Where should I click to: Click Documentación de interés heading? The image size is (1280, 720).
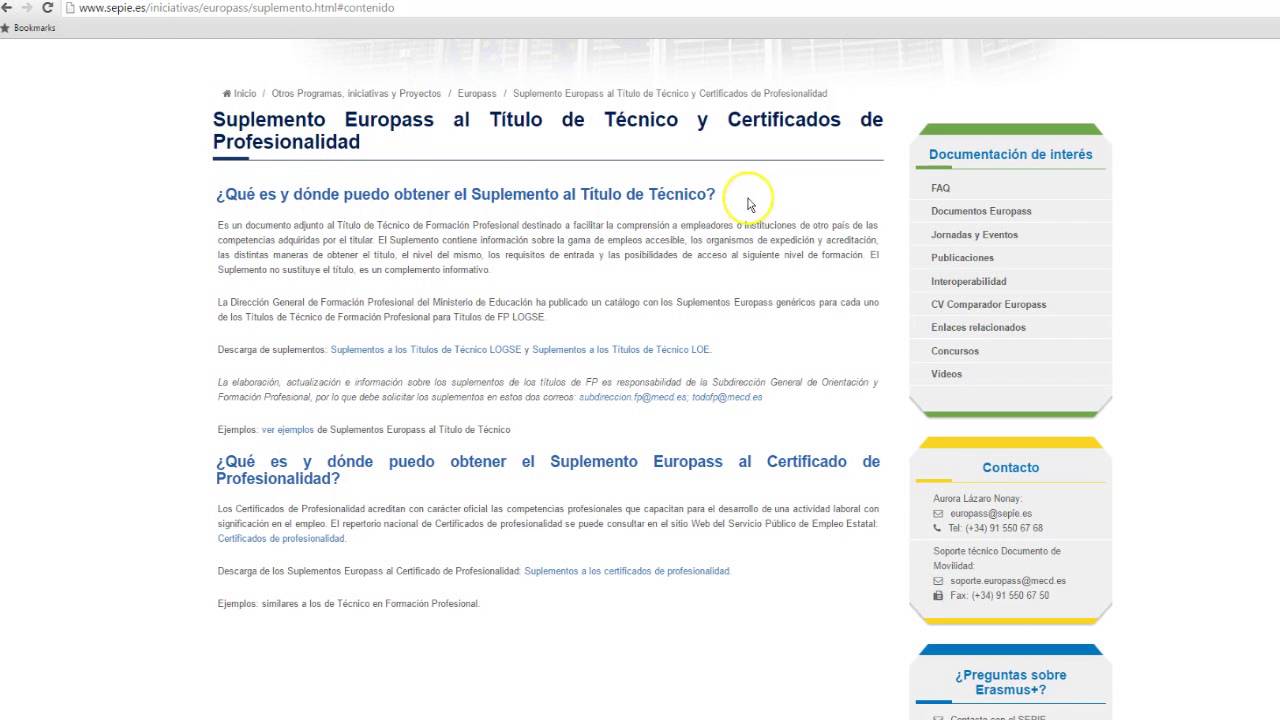[x=1010, y=154]
